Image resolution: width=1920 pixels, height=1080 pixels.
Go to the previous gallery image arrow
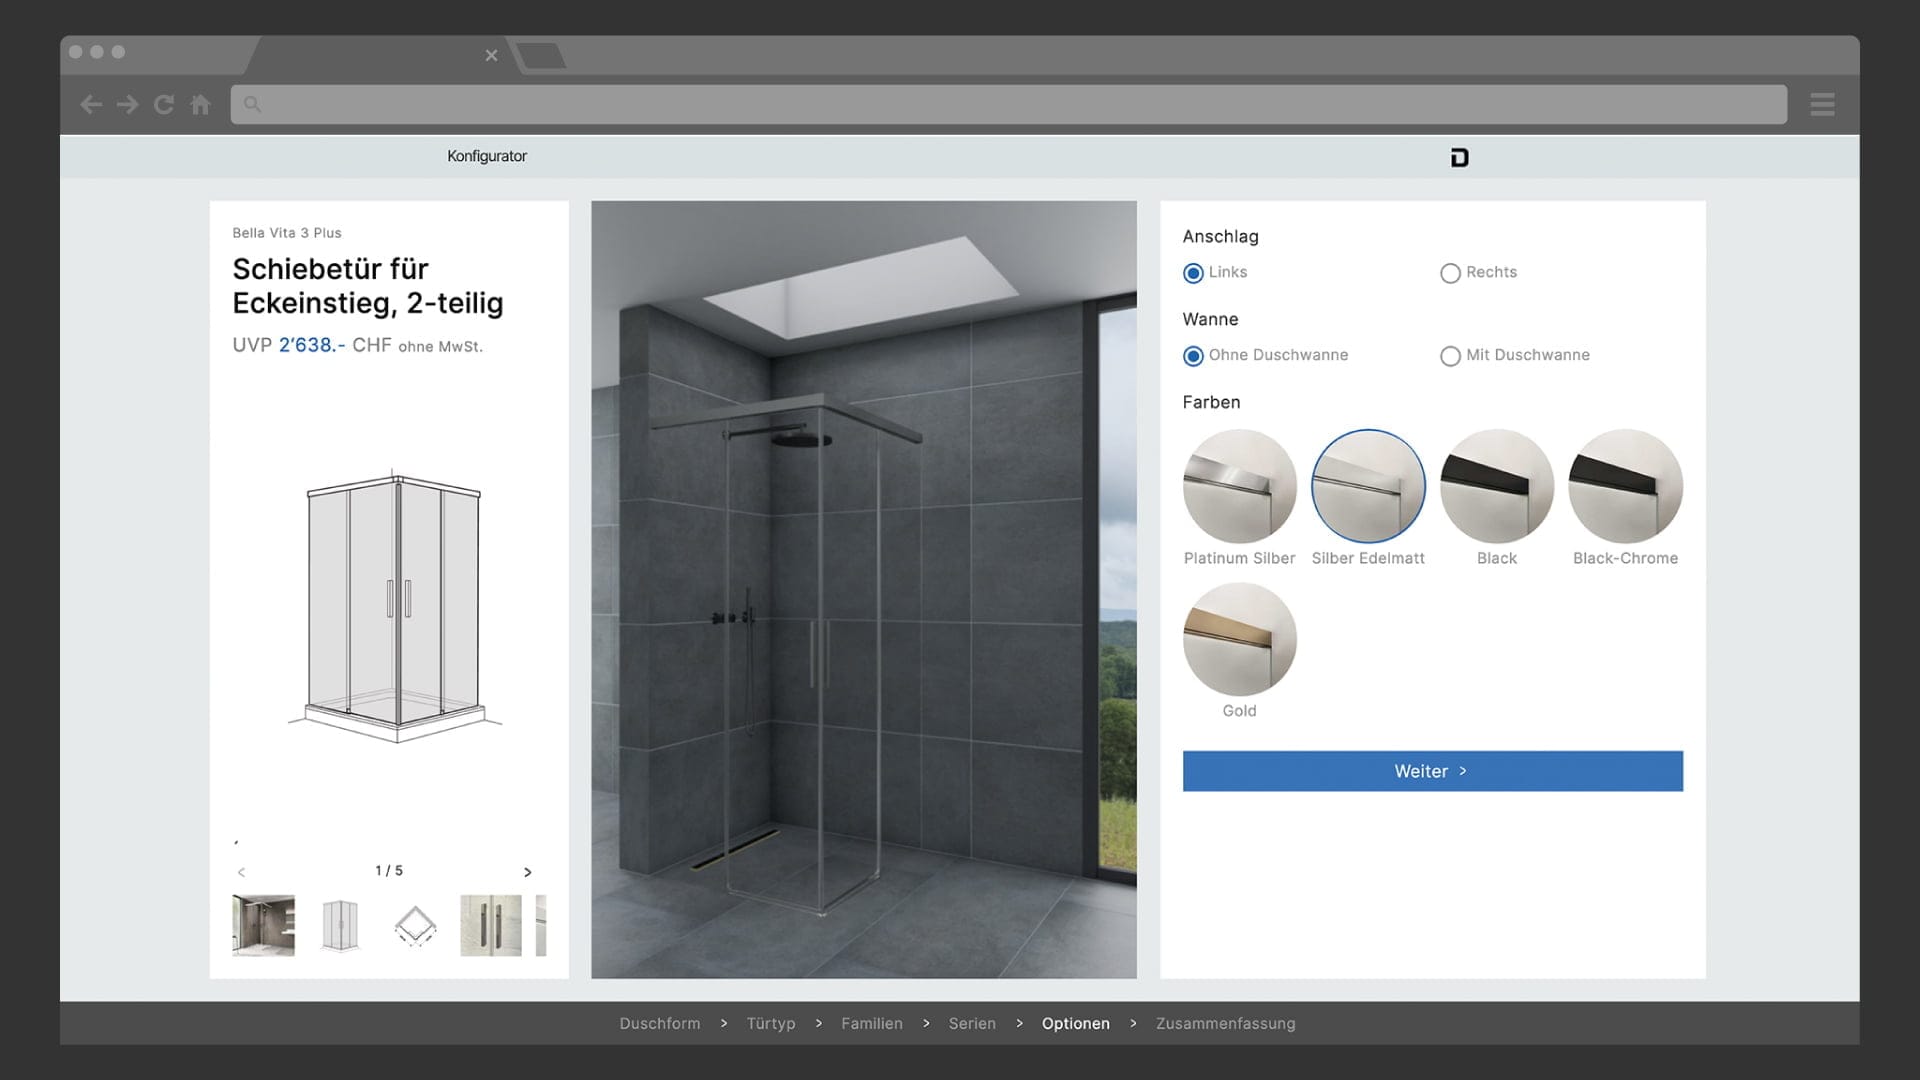pos(241,872)
